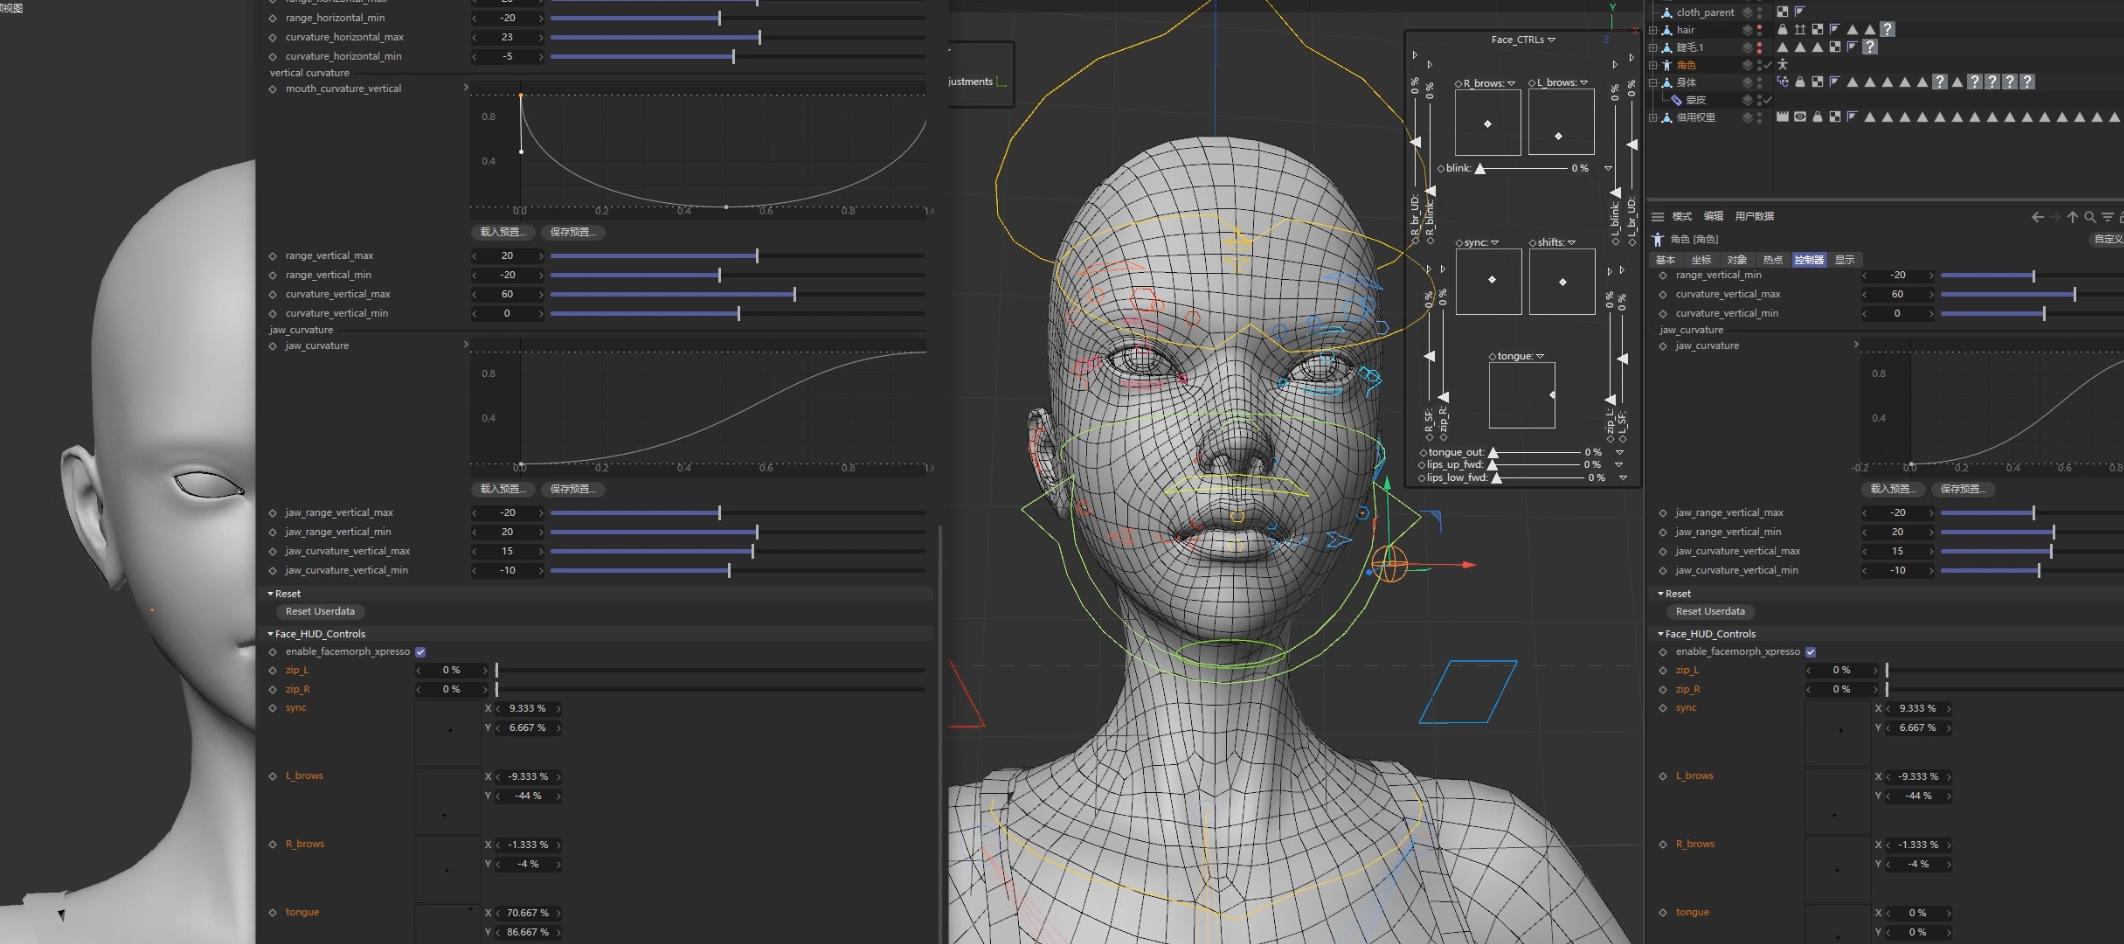
Task: Expand the 睫毛.1 object in the tree
Action: tap(1653, 47)
